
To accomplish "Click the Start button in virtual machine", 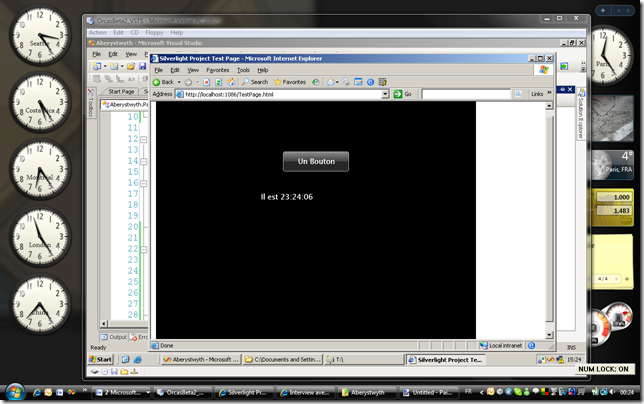I will pyautogui.click(x=101, y=360).
